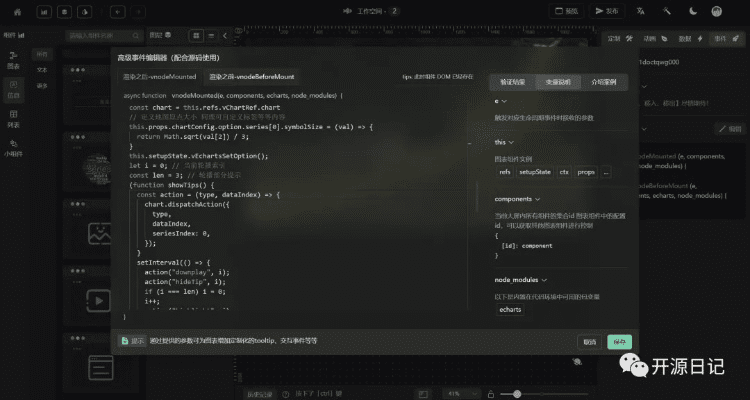Collapse the 'components' variable section
This screenshot has height=400, width=750.
pyautogui.click(x=538, y=199)
